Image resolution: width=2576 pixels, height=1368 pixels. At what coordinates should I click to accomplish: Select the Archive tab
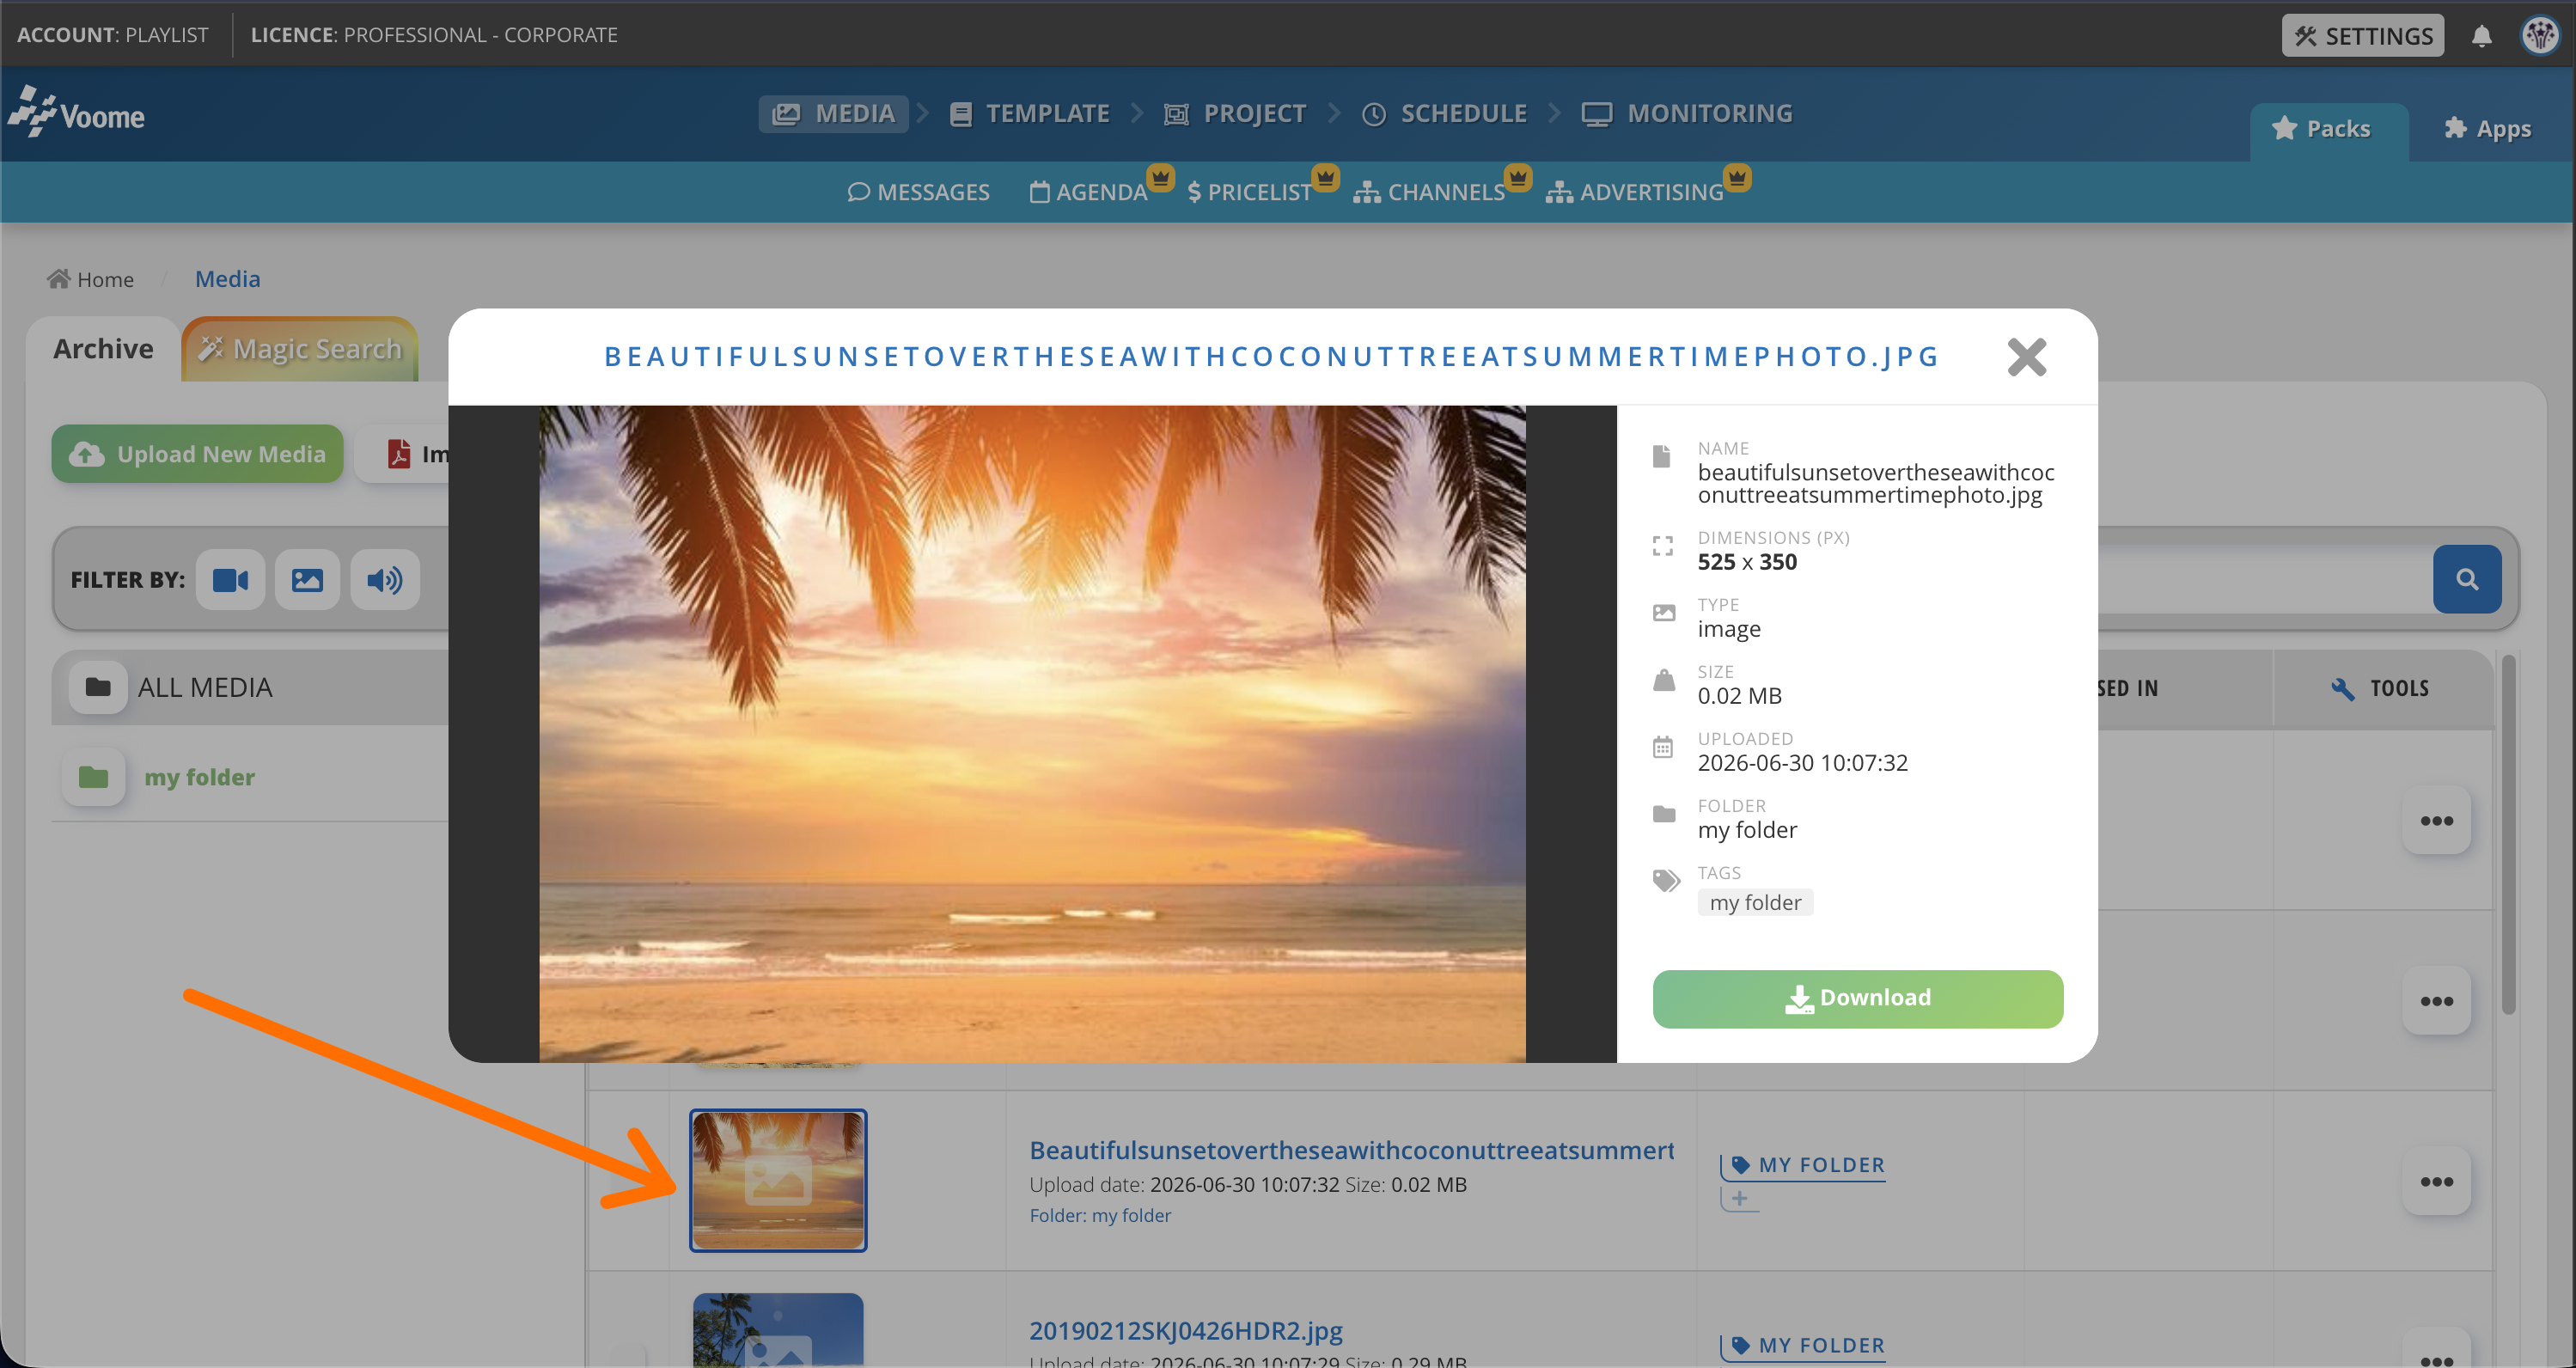point(103,349)
